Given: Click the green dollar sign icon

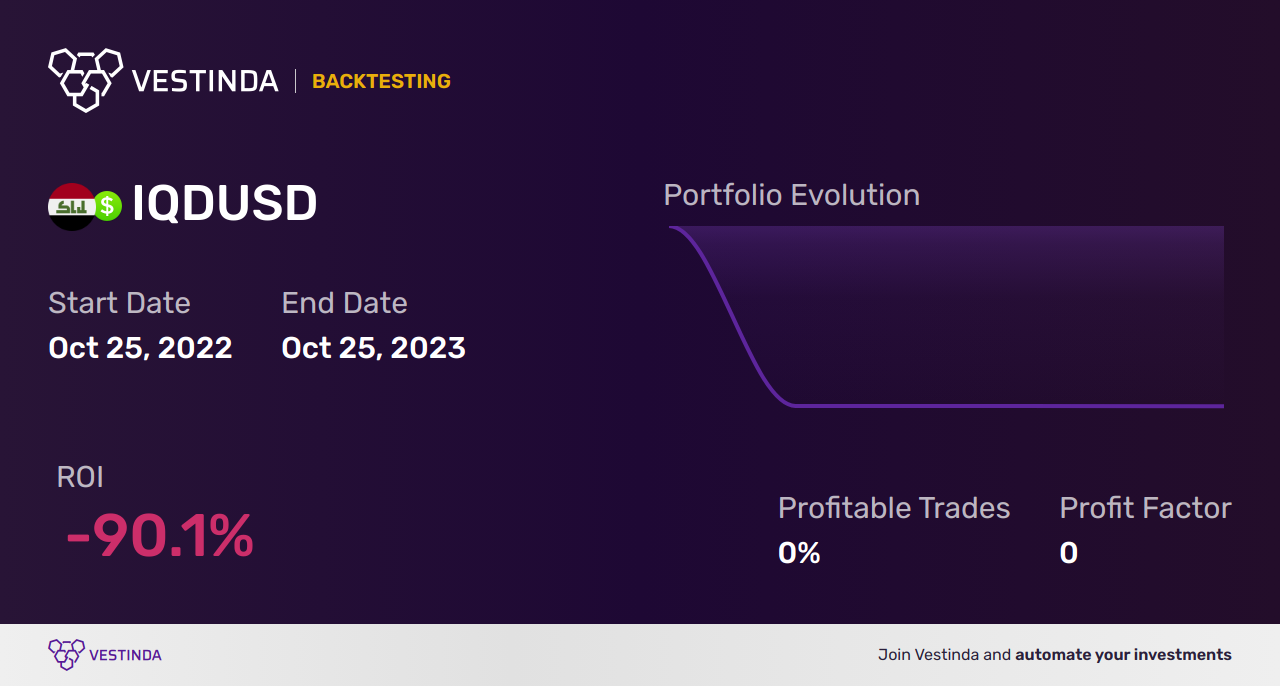Looking at the screenshot, I should pos(107,206).
